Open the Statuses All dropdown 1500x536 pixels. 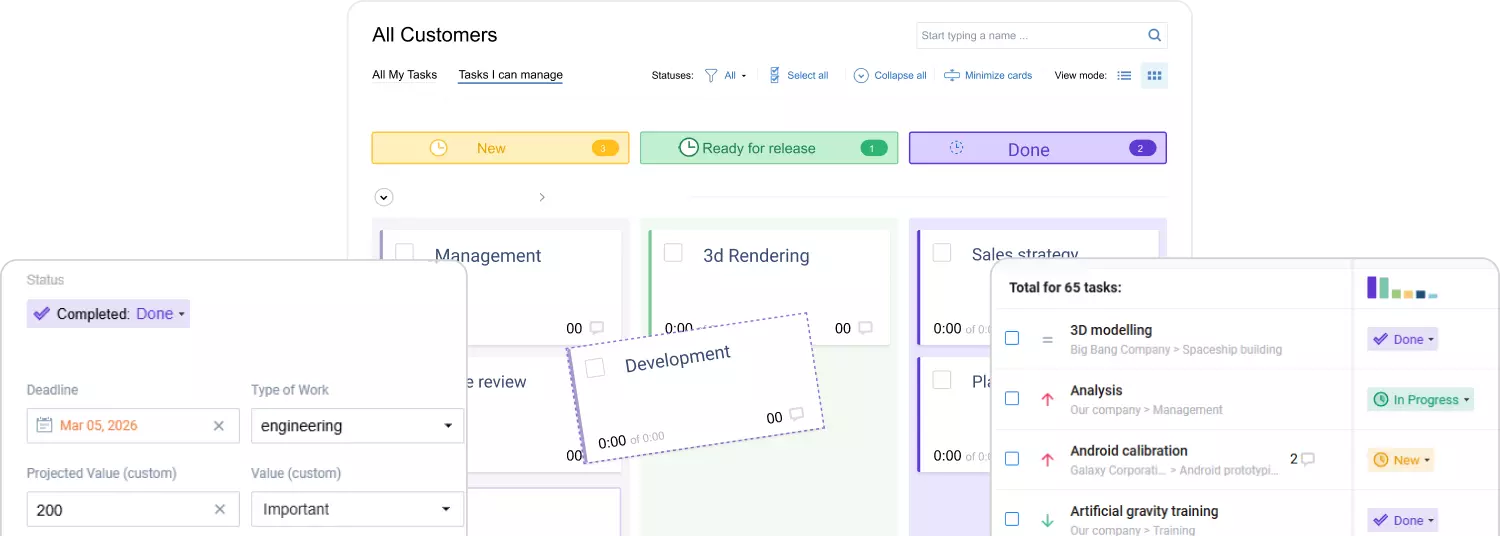(735, 75)
